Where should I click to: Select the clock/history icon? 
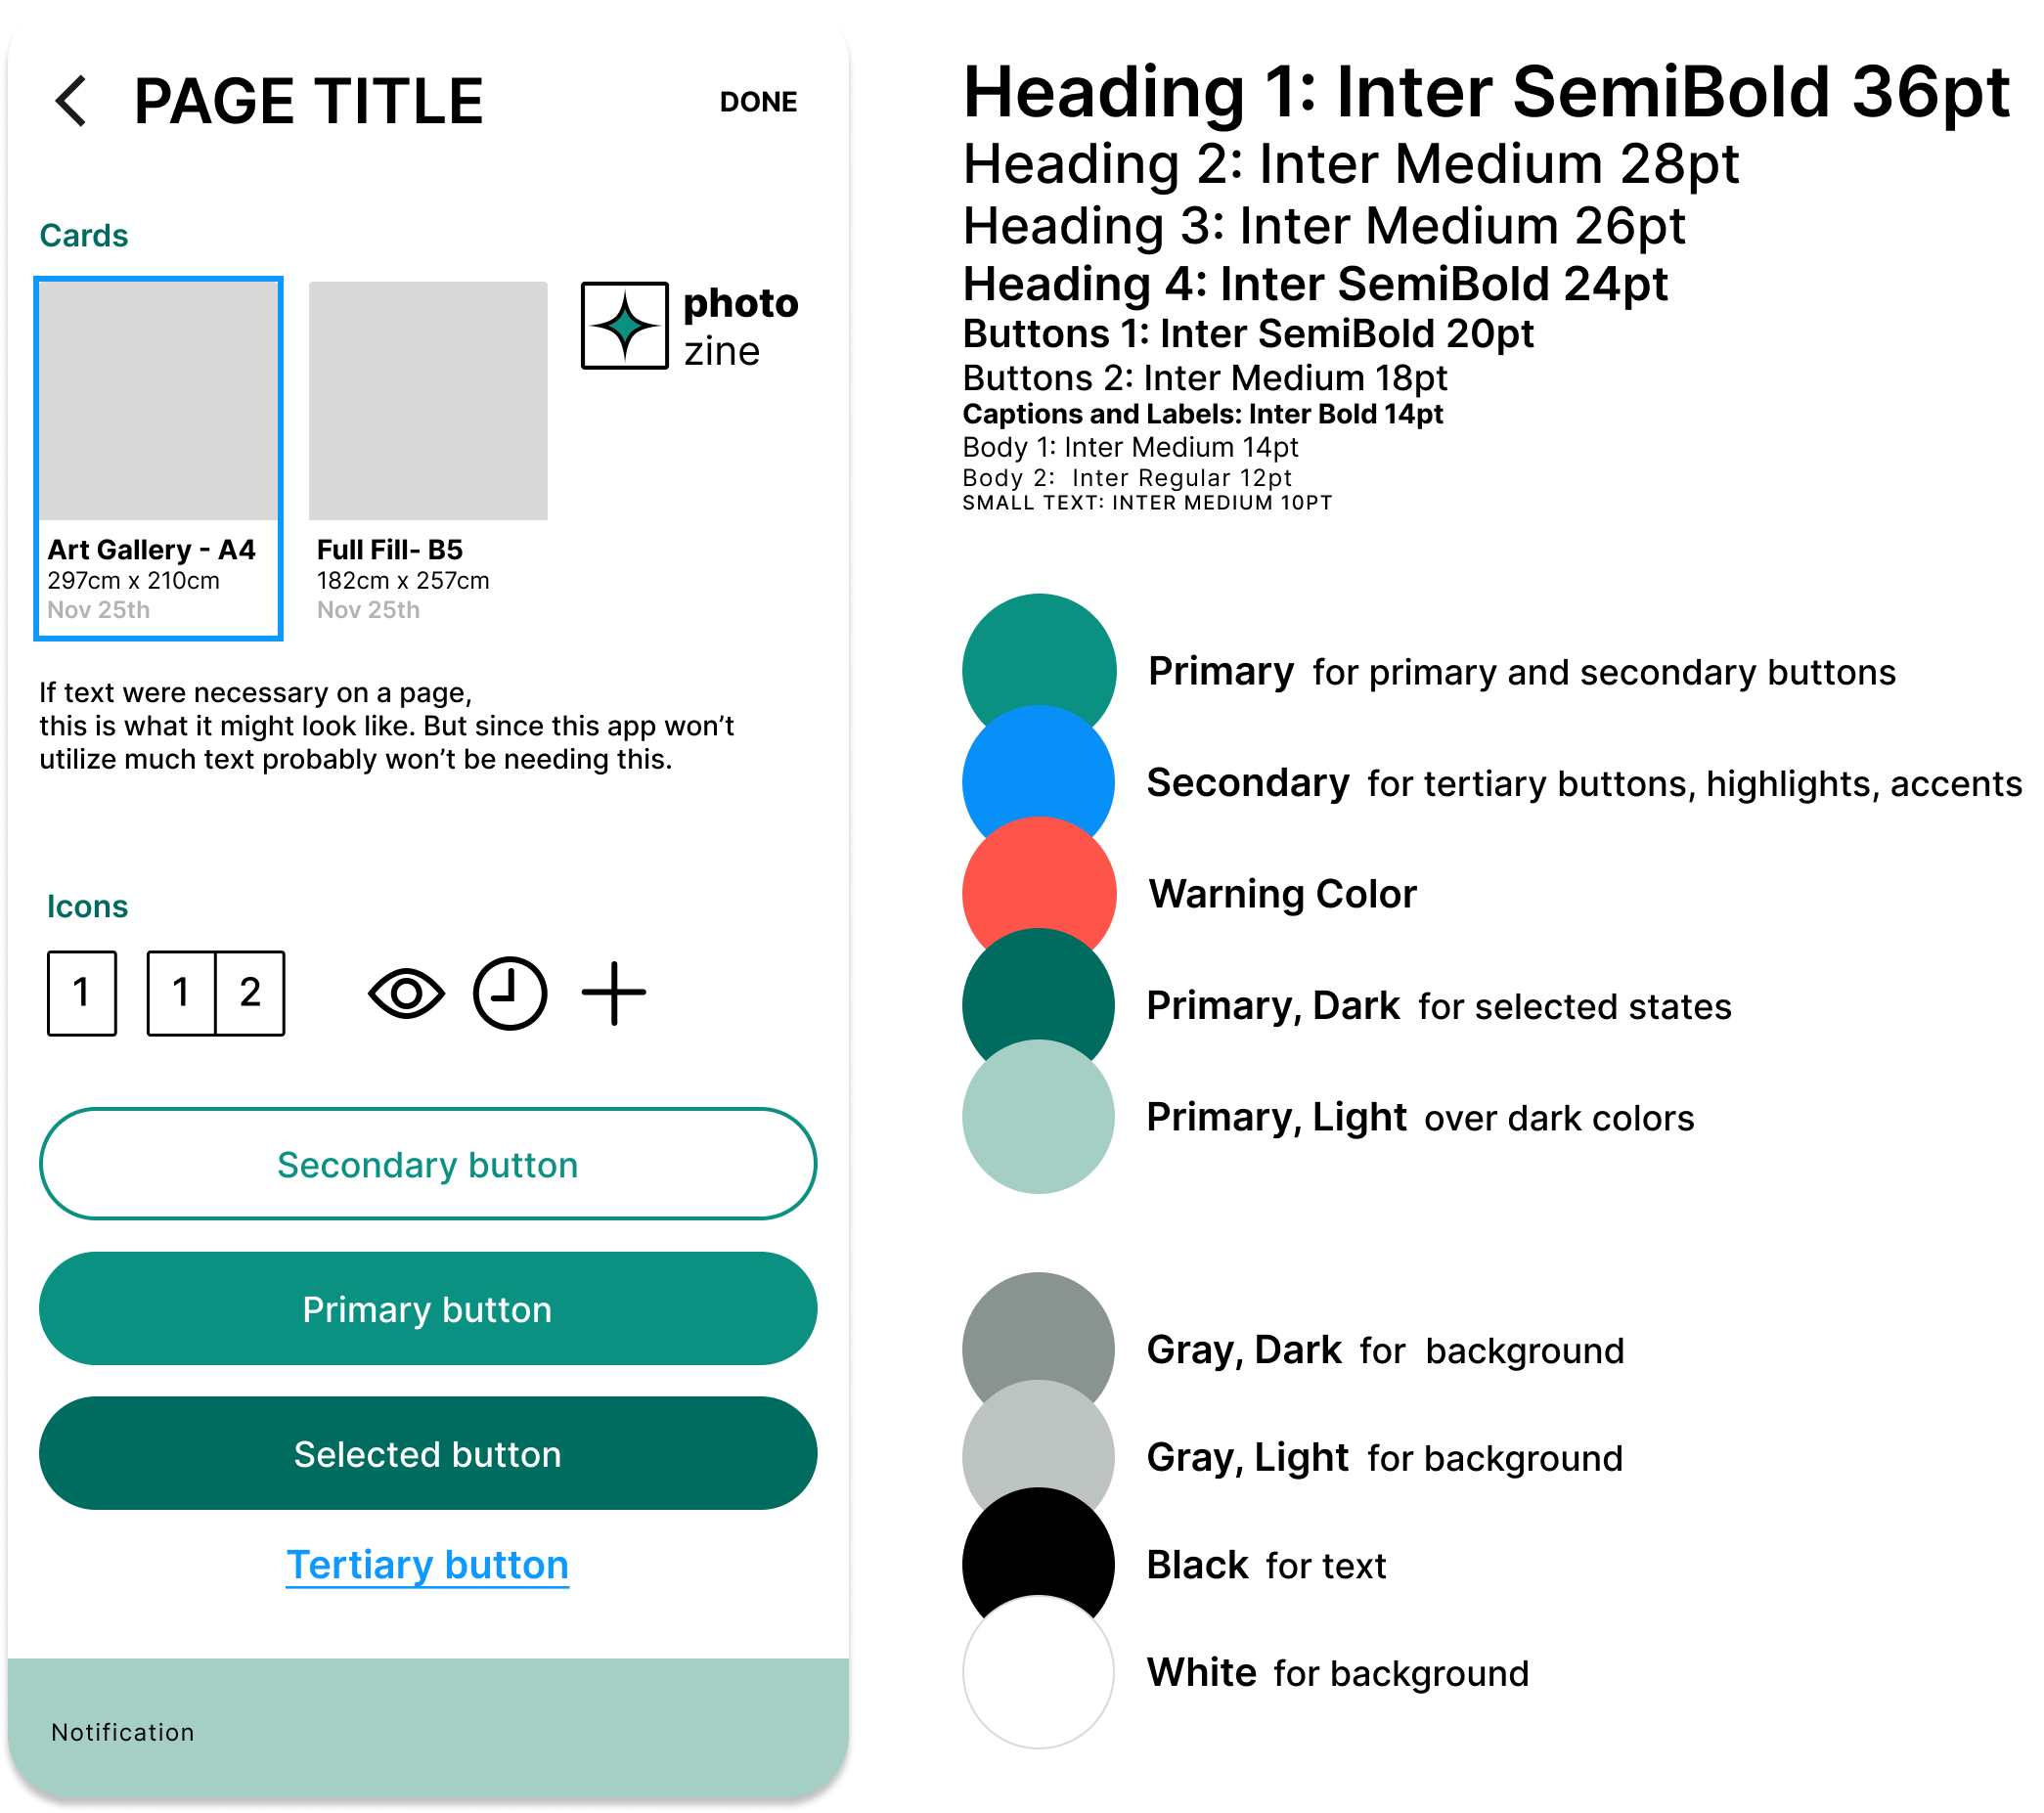point(508,991)
